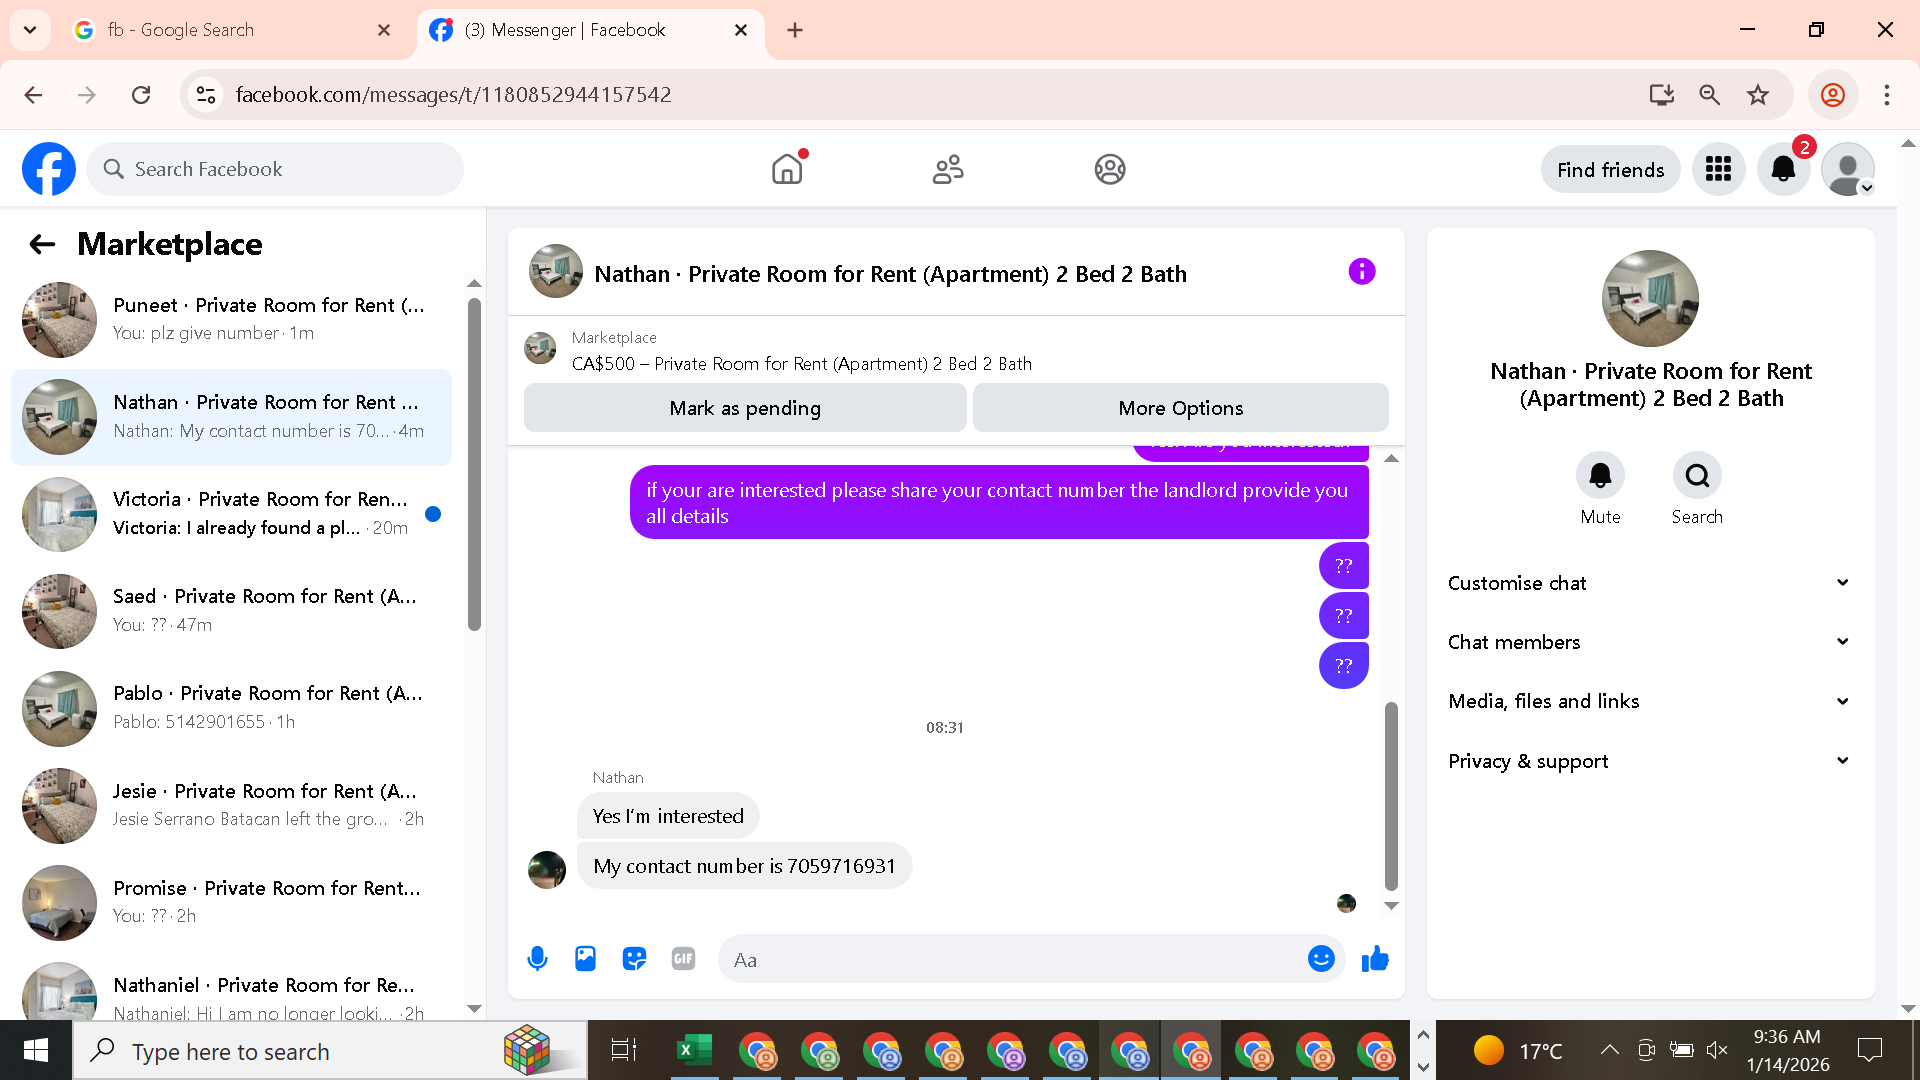
Task: Open emoji picker in message box
Action: click(1321, 959)
